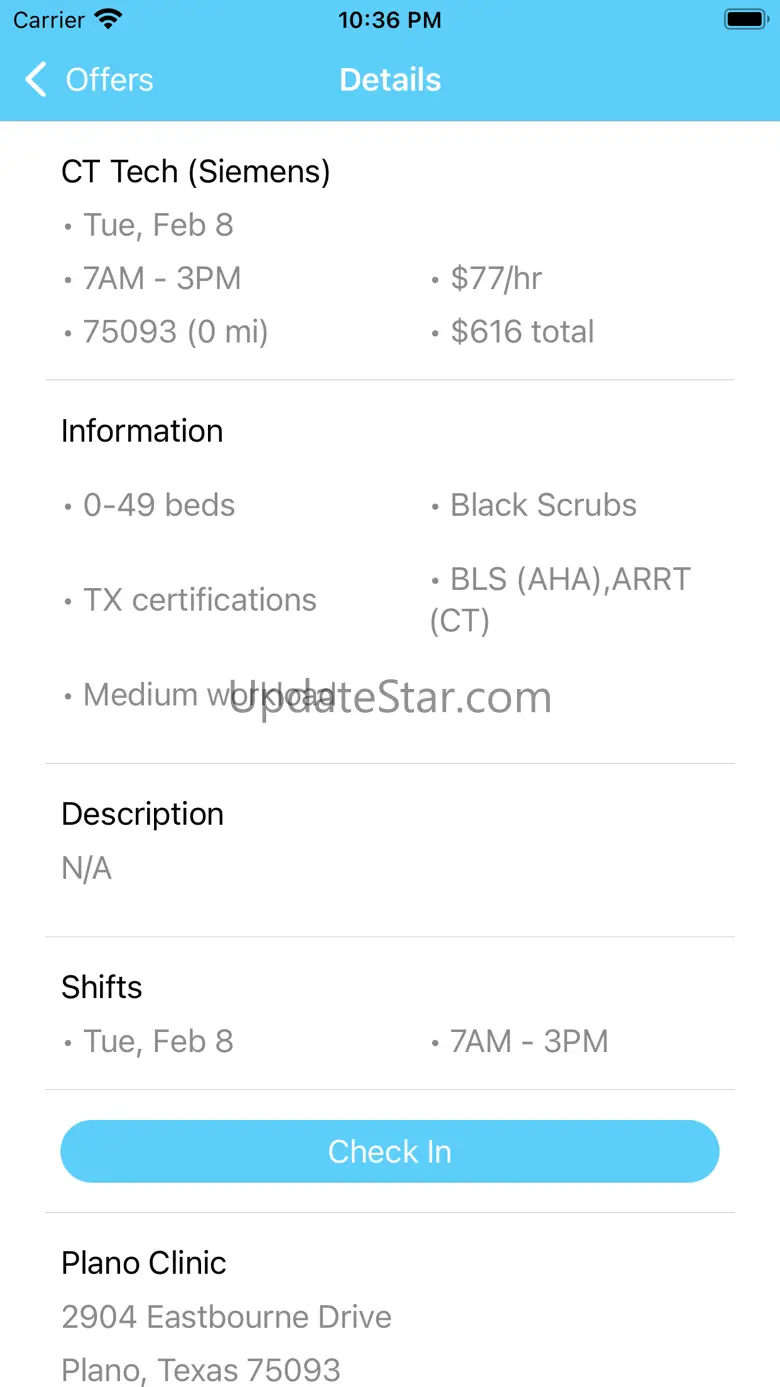Tap the Black Scrubs requirement
780x1387 pixels.
tap(543, 505)
